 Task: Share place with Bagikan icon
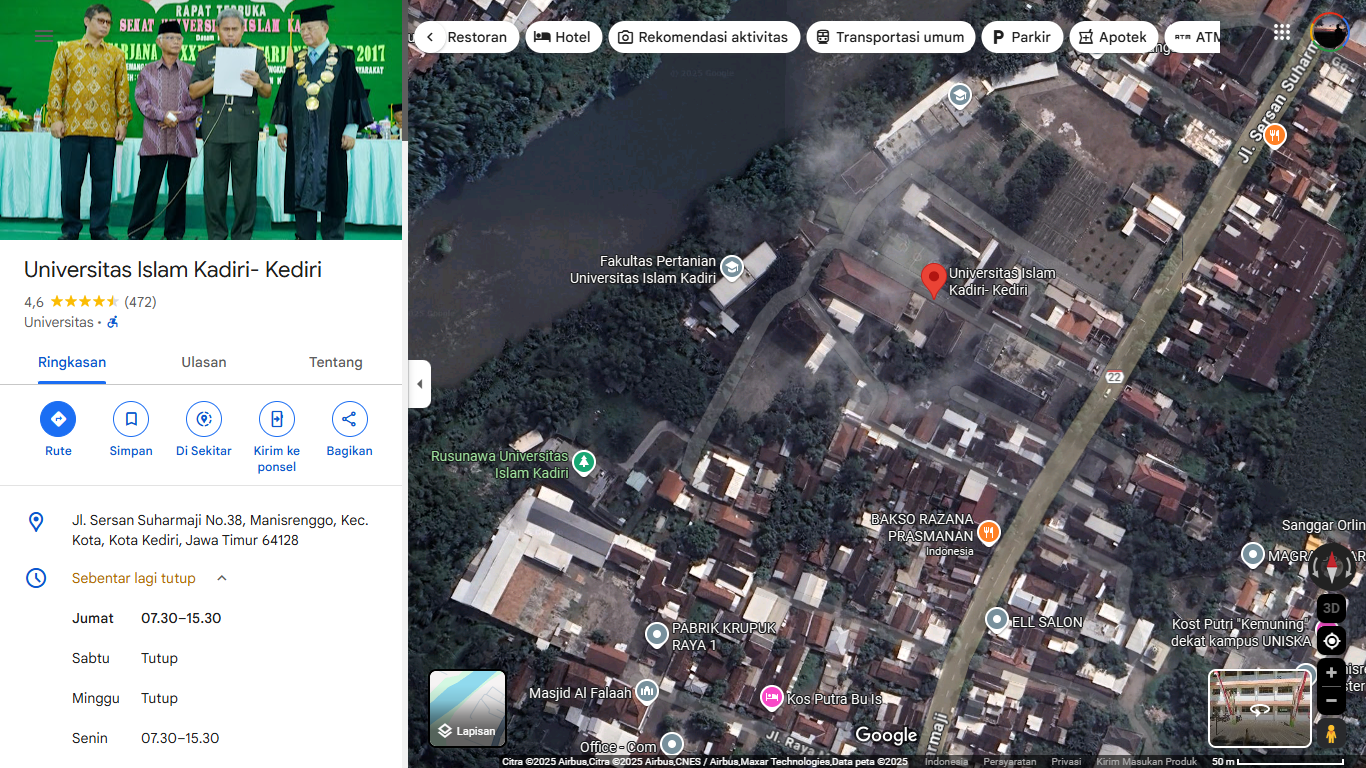click(349, 419)
